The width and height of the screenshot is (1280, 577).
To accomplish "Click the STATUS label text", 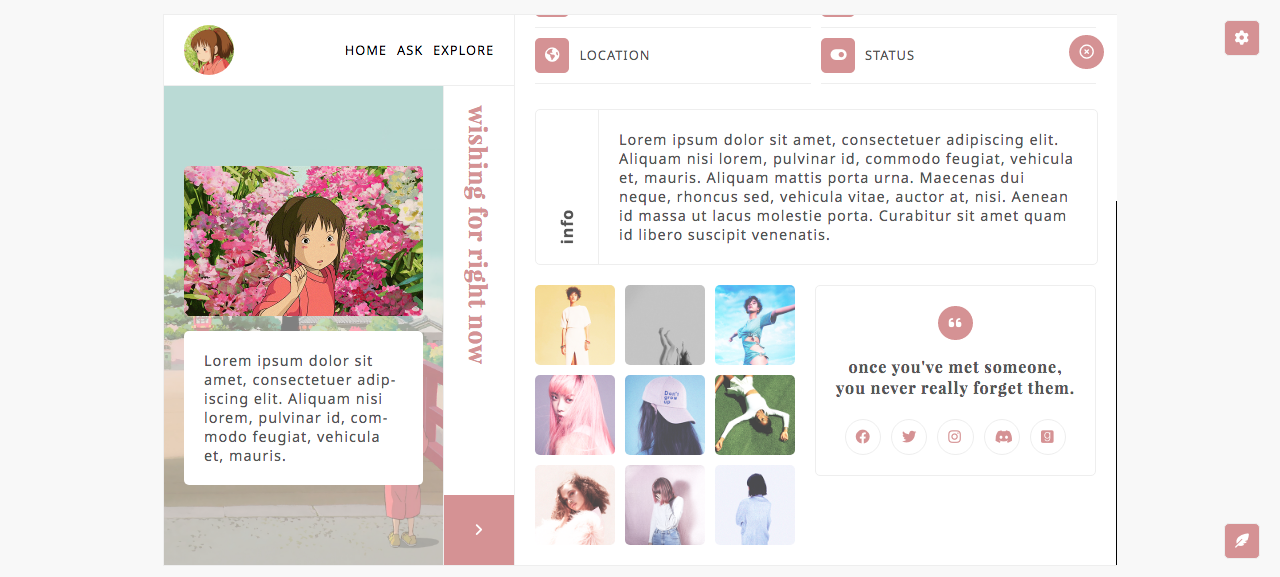I will pyautogui.click(x=890, y=56).
